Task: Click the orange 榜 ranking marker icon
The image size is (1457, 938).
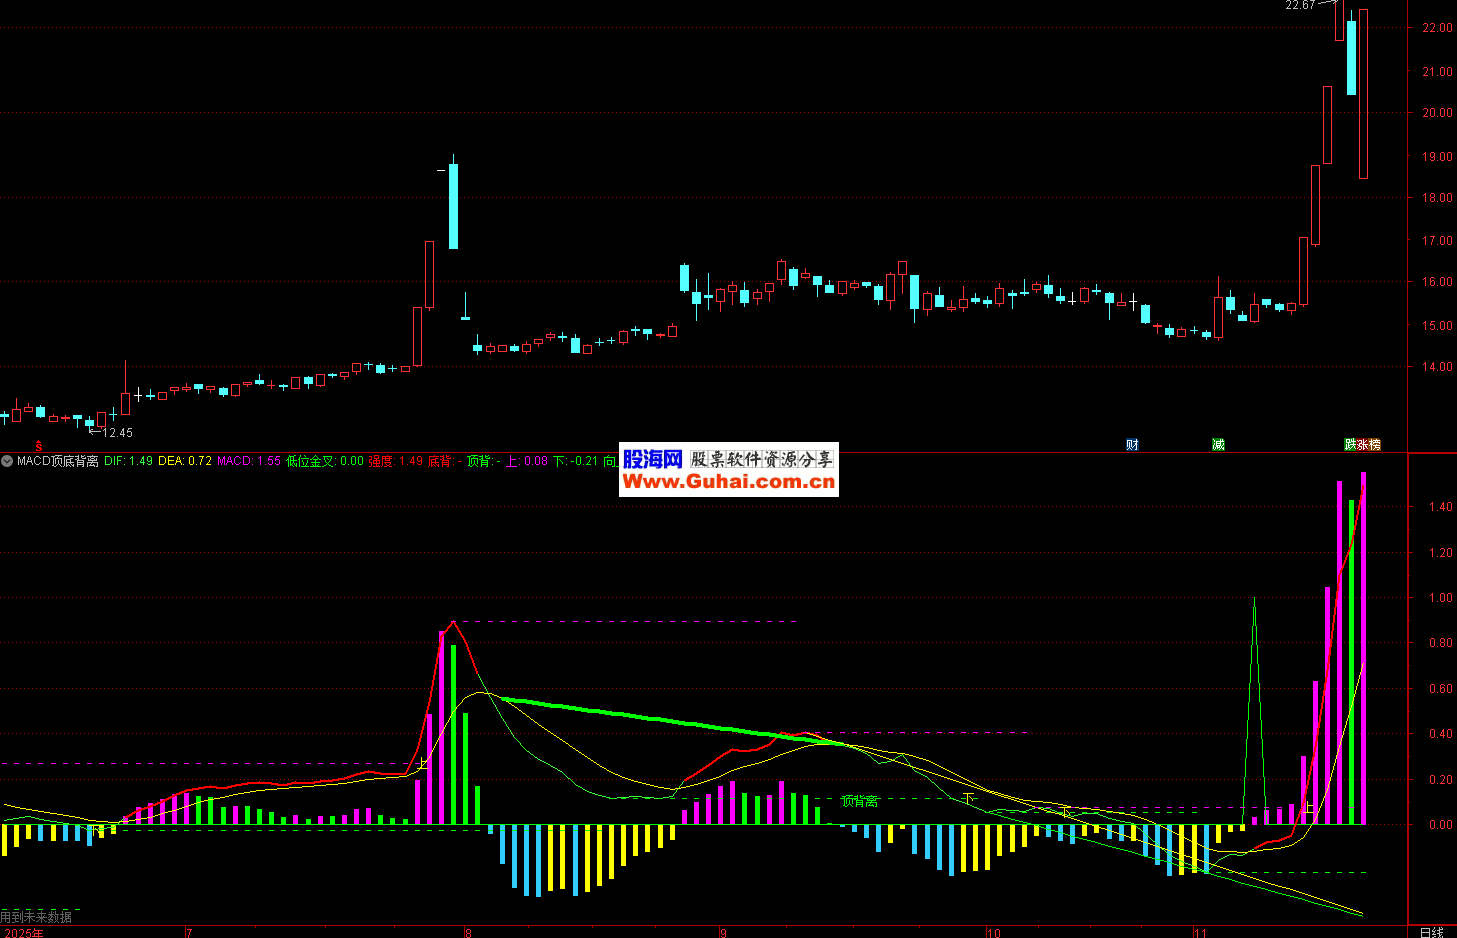Action: coord(1374,445)
